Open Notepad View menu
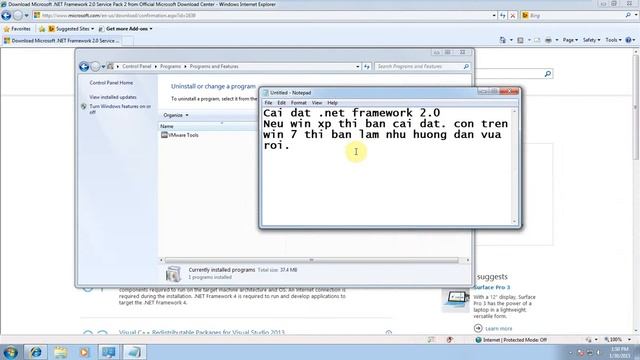Screen dimensions: 640x360 point(317,103)
